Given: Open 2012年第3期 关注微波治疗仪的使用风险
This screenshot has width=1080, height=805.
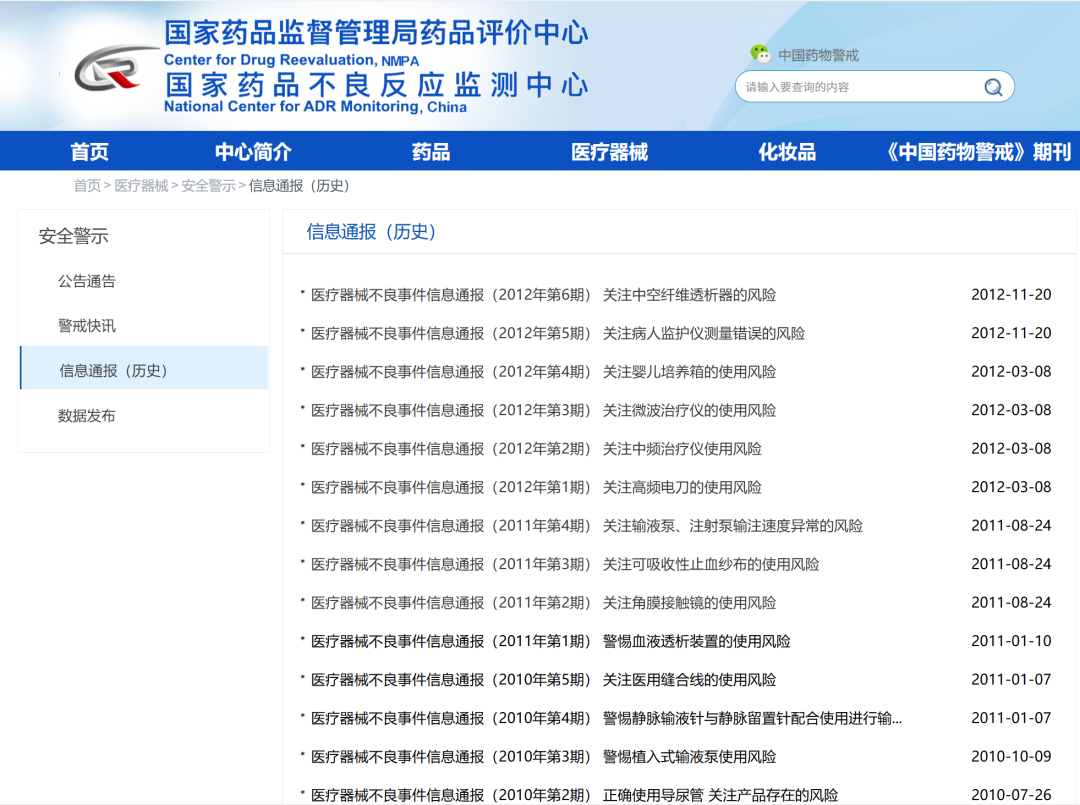Looking at the screenshot, I should (x=543, y=411).
